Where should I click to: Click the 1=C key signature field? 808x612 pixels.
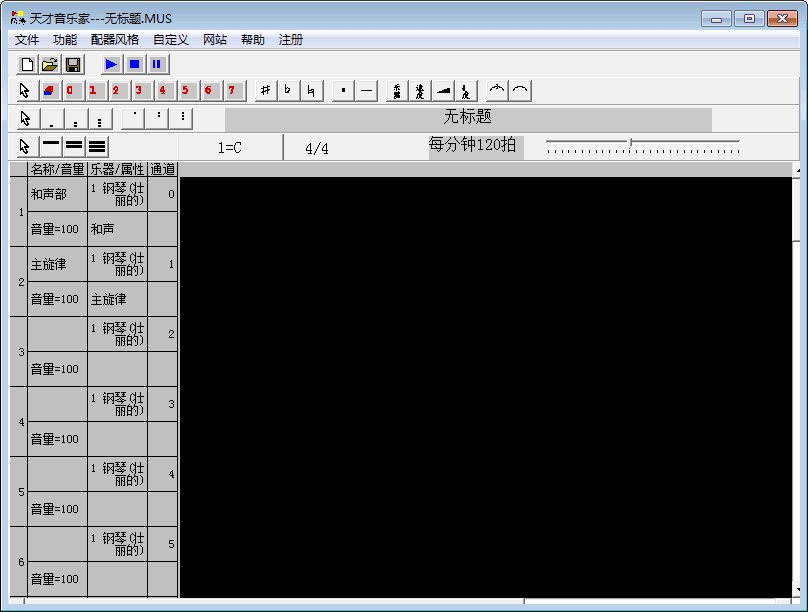tap(230, 148)
